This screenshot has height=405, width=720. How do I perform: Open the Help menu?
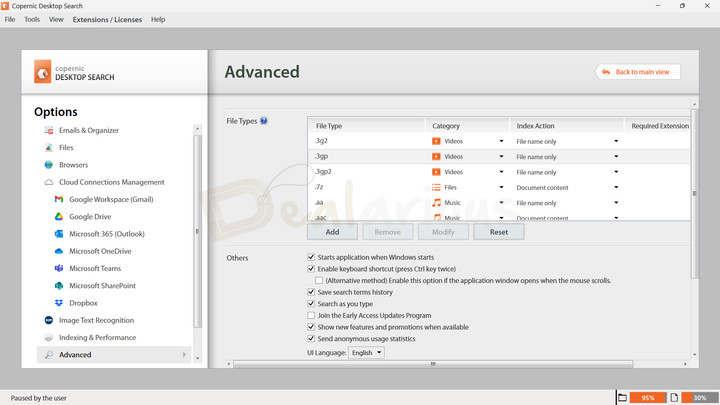click(x=158, y=19)
